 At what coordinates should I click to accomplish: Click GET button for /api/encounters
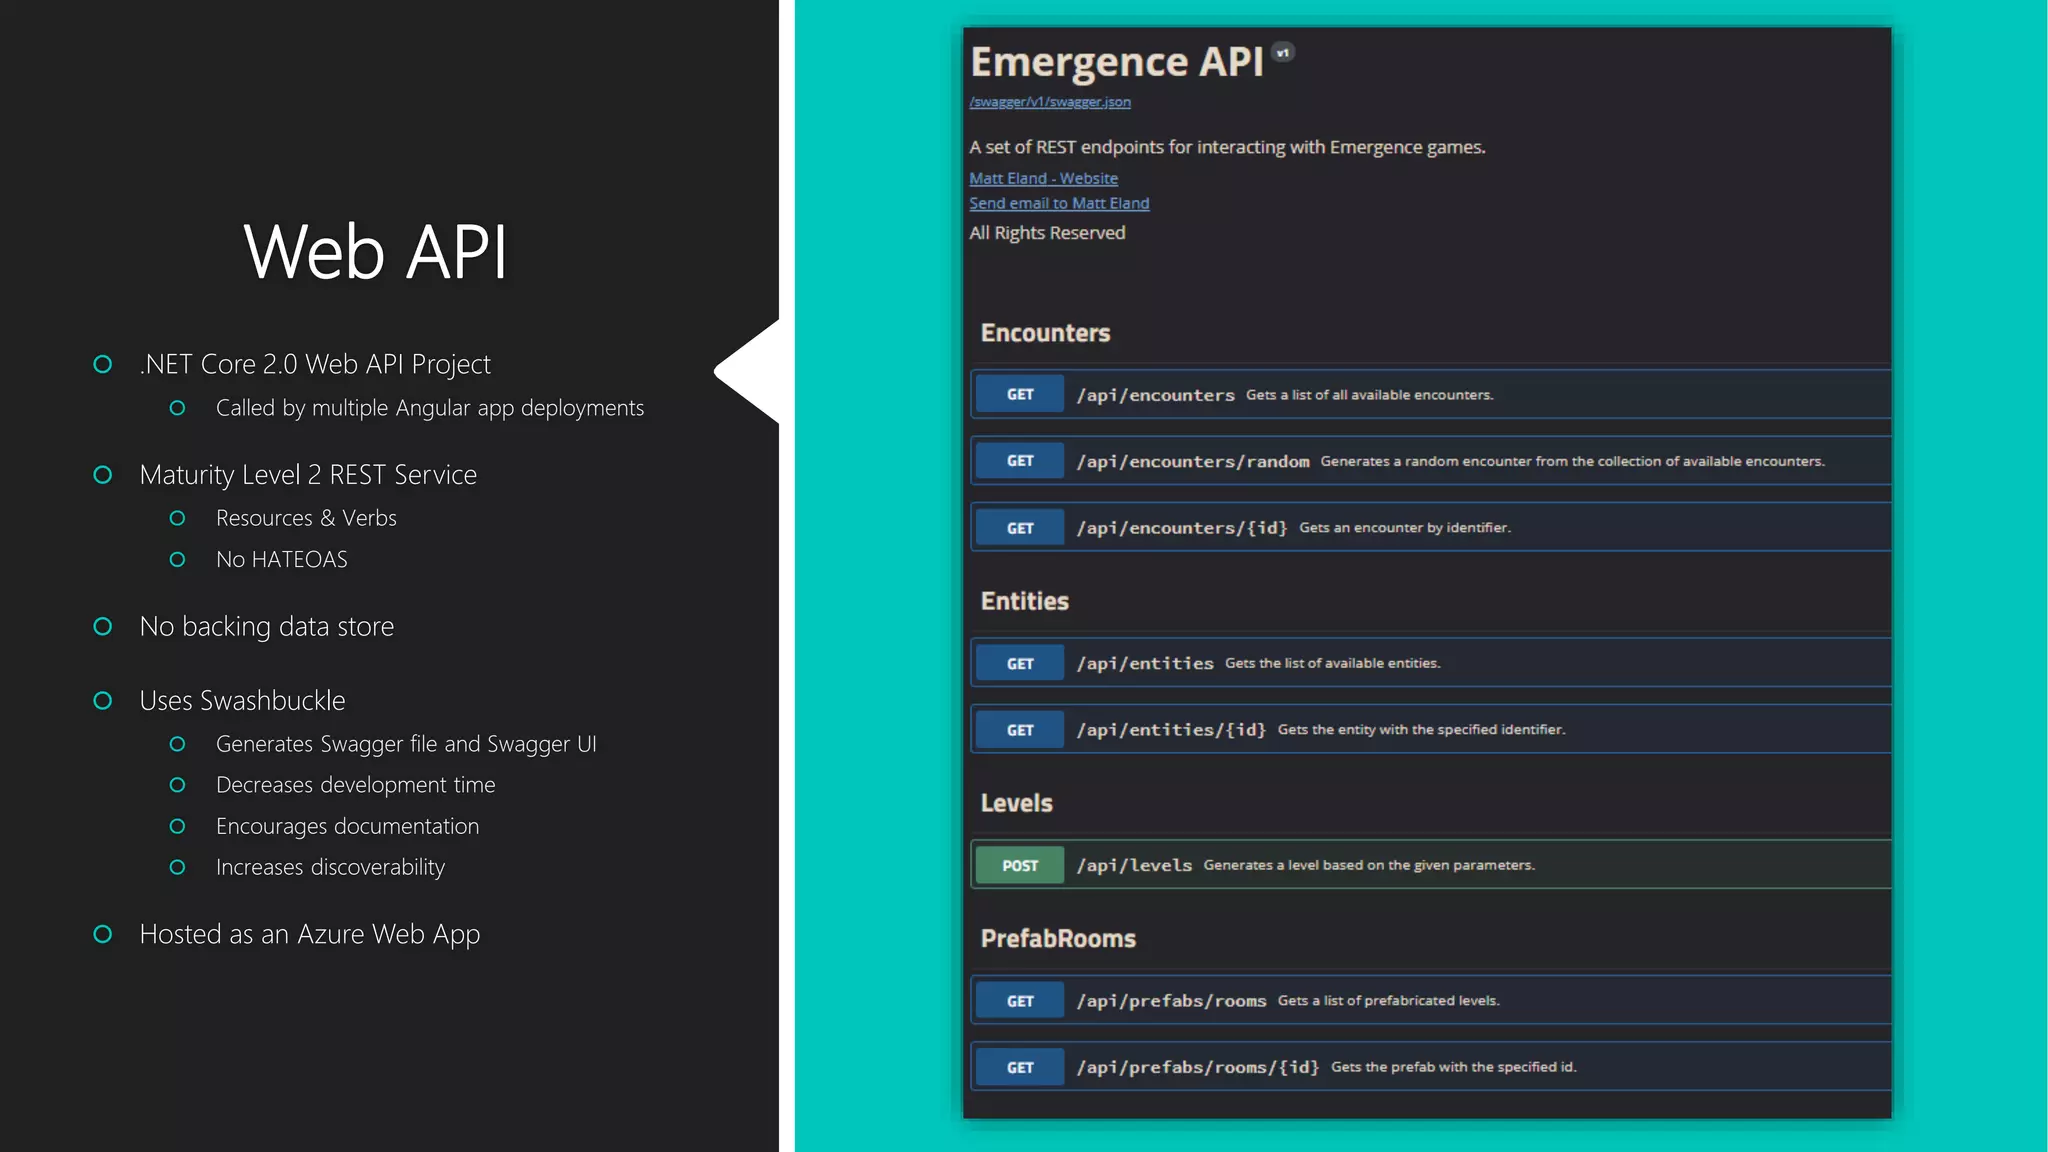click(x=1020, y=395)
